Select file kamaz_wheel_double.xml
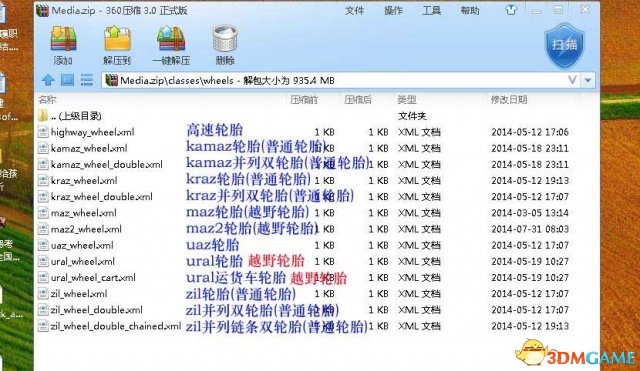The height and width of the screenshot is (371, 640). pos(107,164)
